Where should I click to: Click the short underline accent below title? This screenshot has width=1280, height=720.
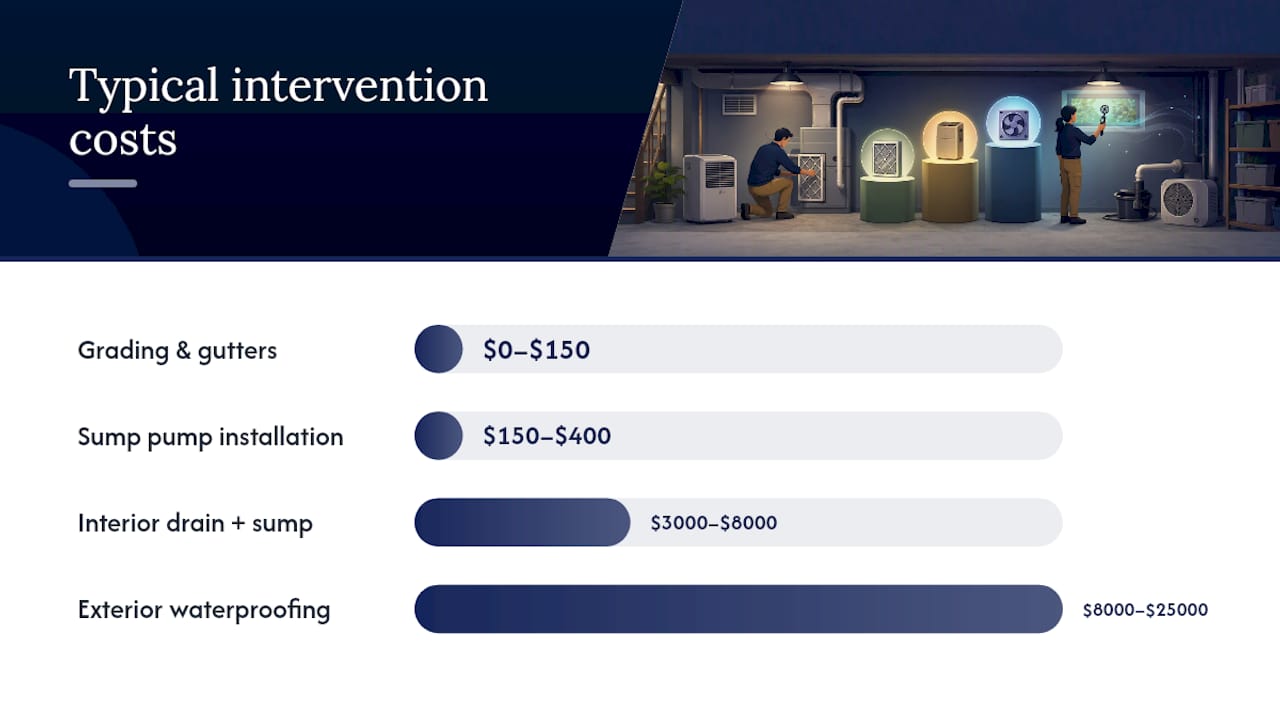(x=103, y=183)
